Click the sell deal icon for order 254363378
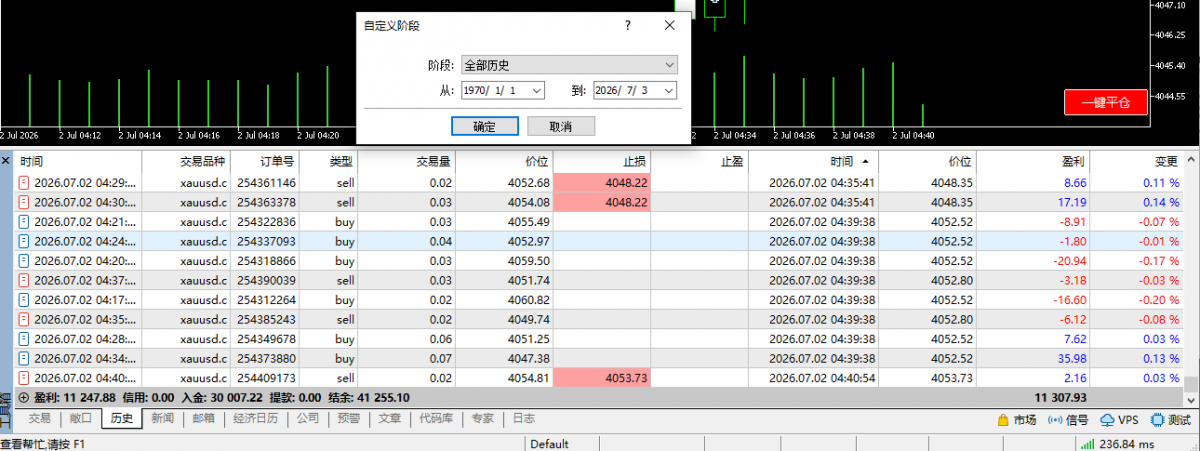Viewport: 1200px width, 451px height. (25, 202)
